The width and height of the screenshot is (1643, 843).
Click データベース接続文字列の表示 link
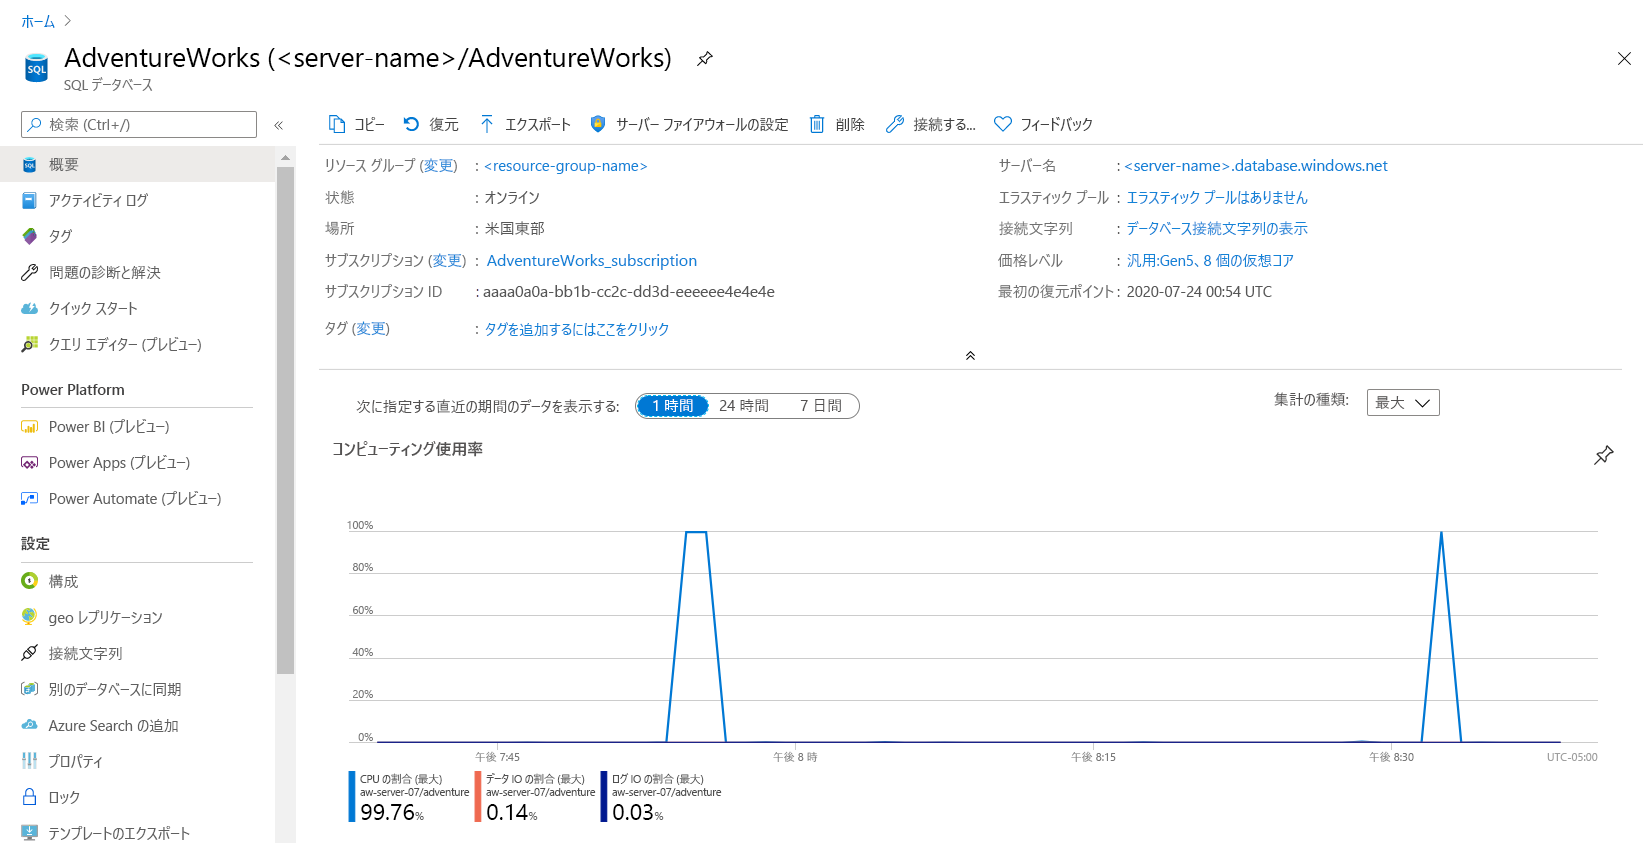tap(1217, 229)
